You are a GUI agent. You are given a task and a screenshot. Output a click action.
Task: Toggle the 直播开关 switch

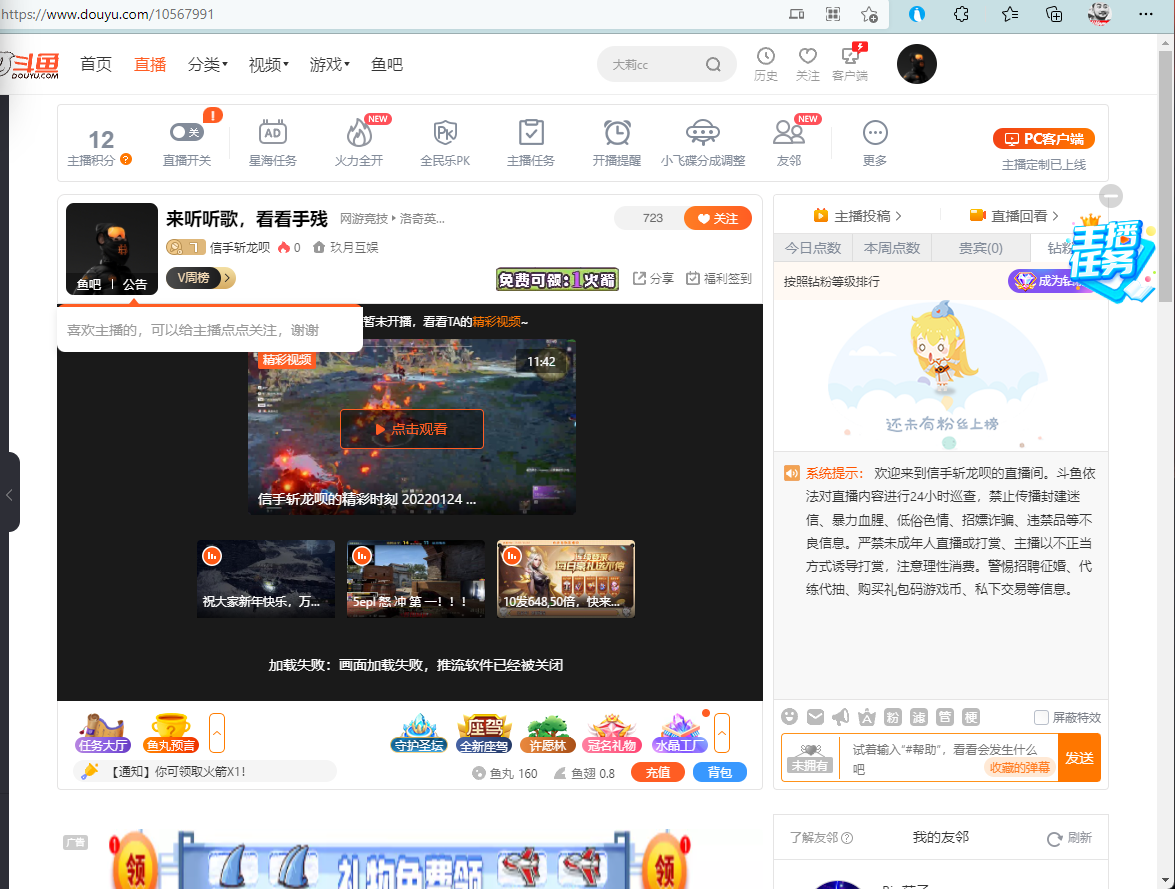click(x=187, y=133)
